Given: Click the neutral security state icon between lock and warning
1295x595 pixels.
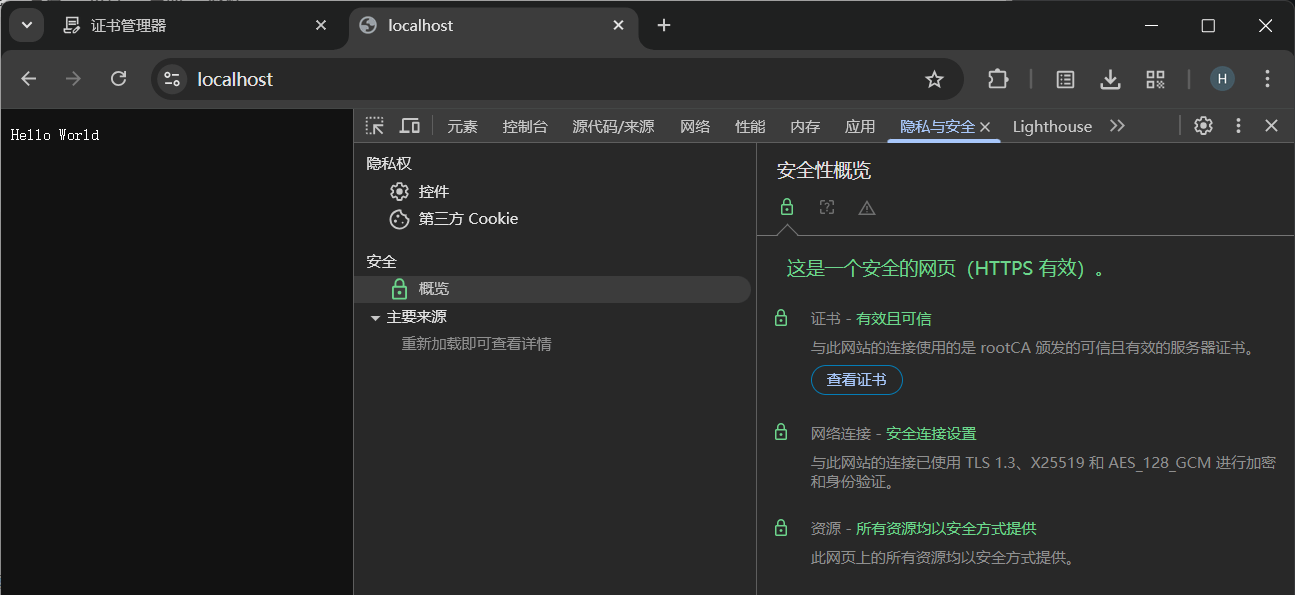Looking at the screenshot, I should click(x=827, y=207).
